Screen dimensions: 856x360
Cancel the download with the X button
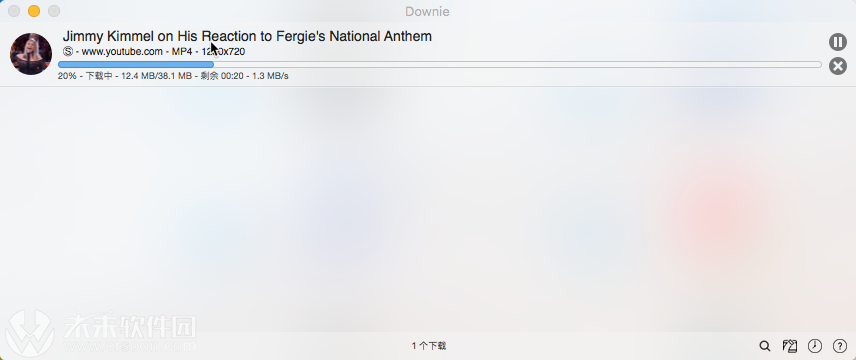(x=837, y=67)
